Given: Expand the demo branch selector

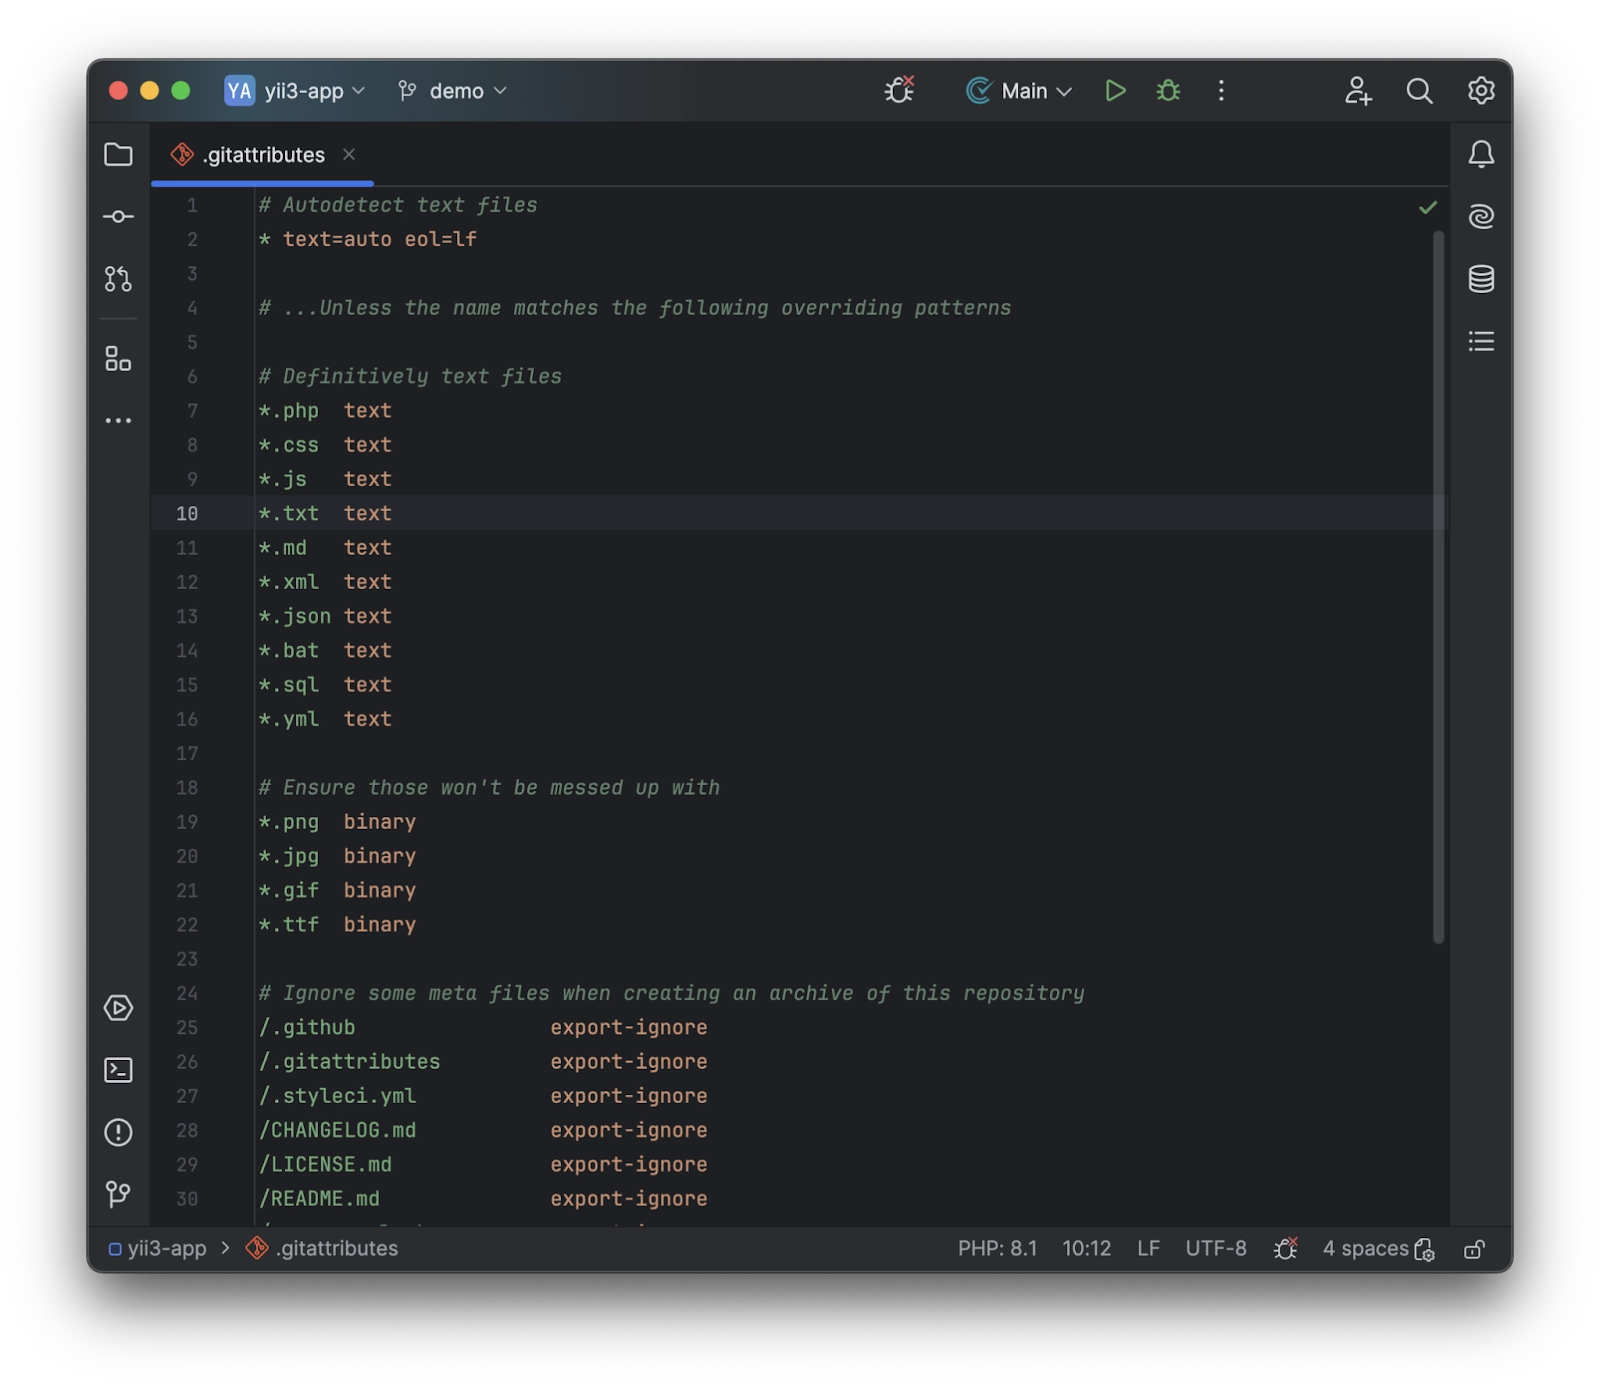Looking at the screenshot, I should (452, 90).
